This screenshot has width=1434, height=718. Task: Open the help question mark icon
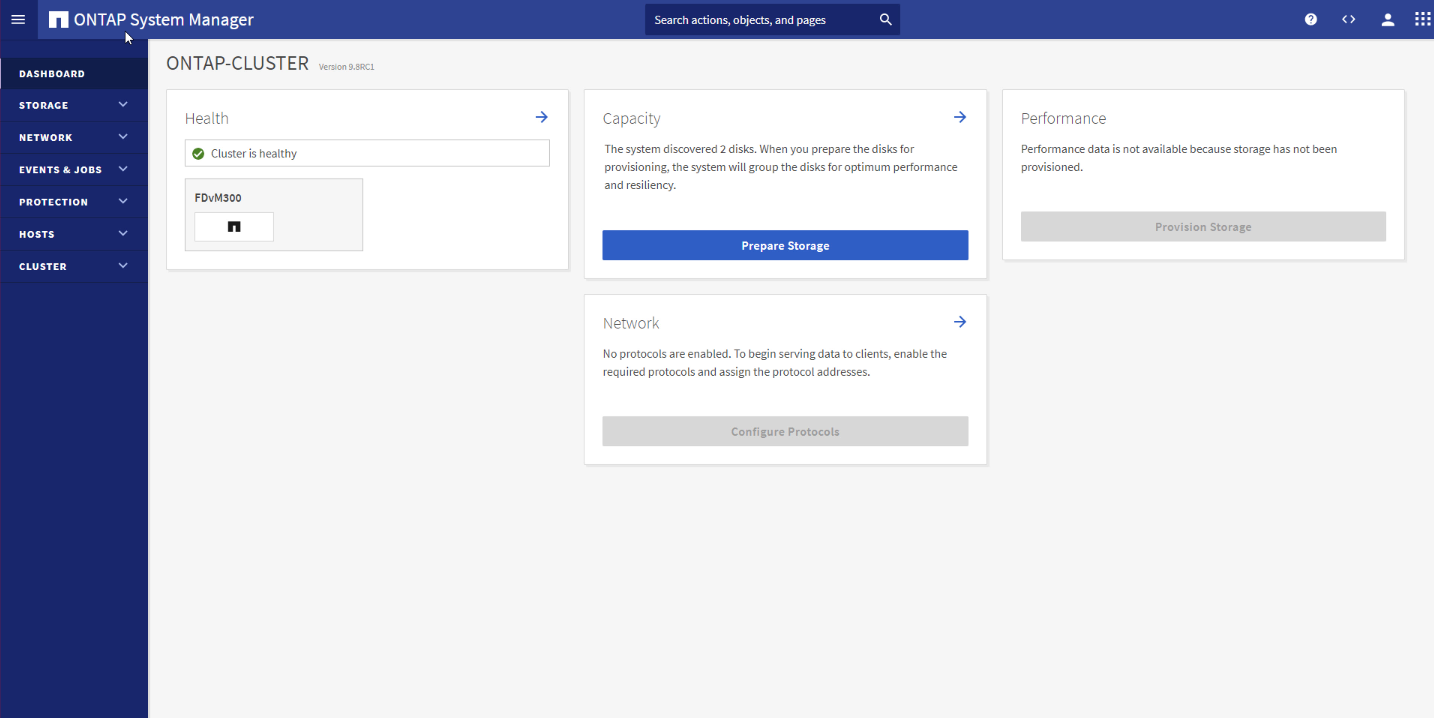click(x=1310, y=19)
